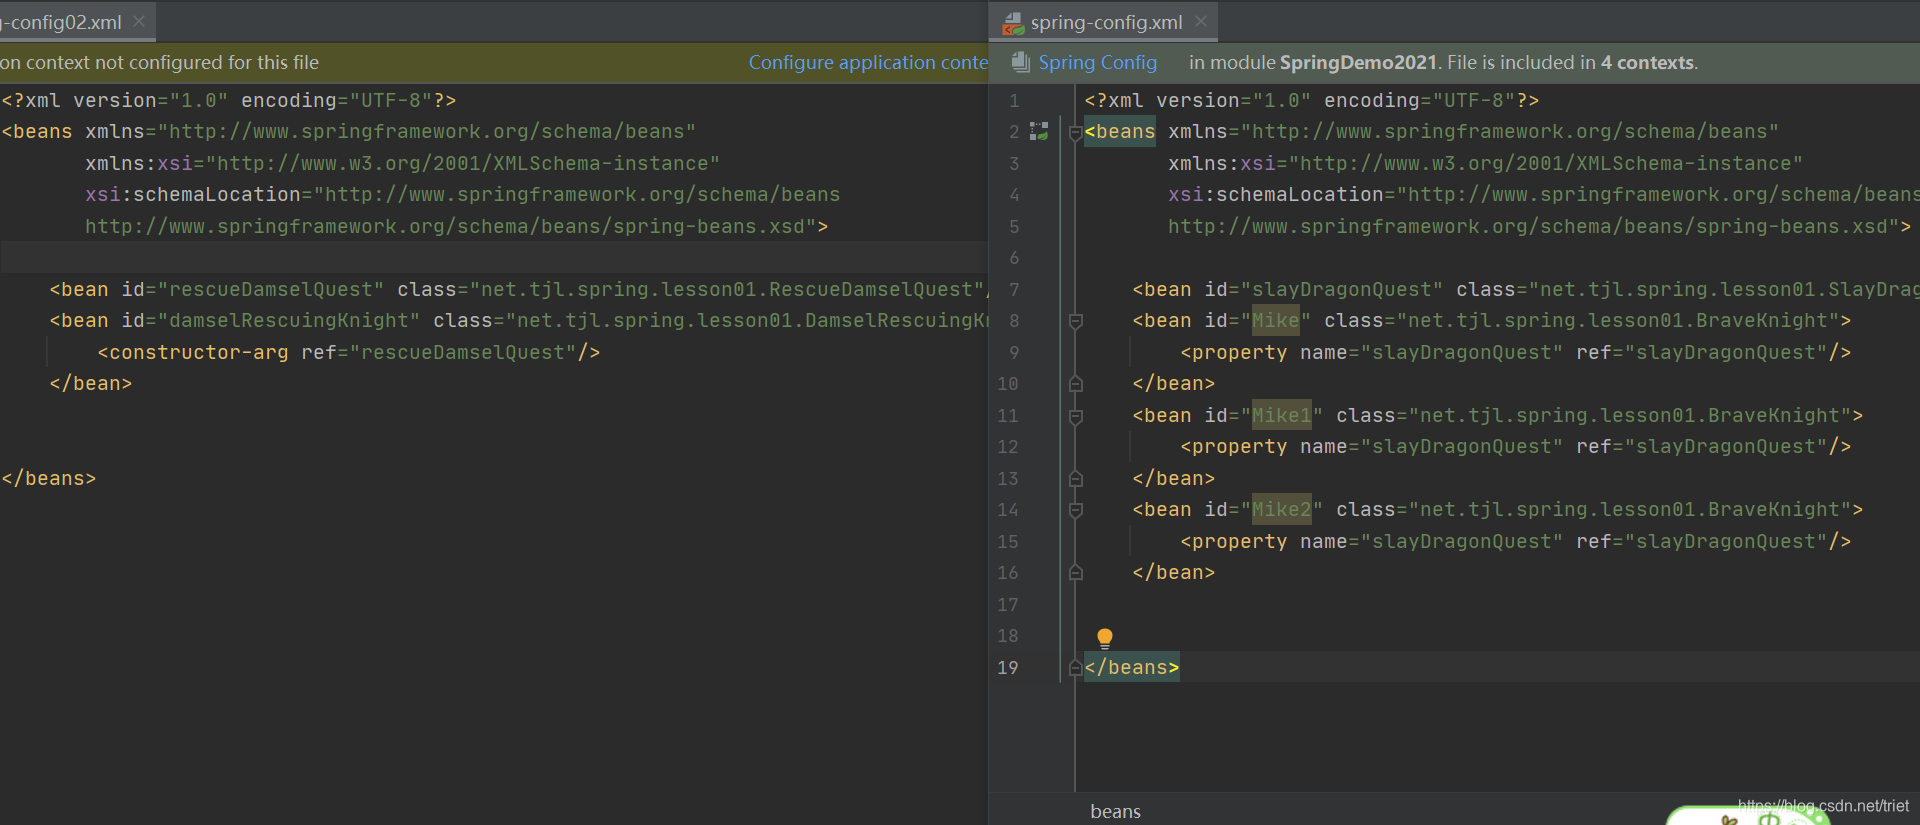Close the spring-config.xml tab
This screenshot has width=1920, height=825.
pyautogui.click(x=1201, y=21)
